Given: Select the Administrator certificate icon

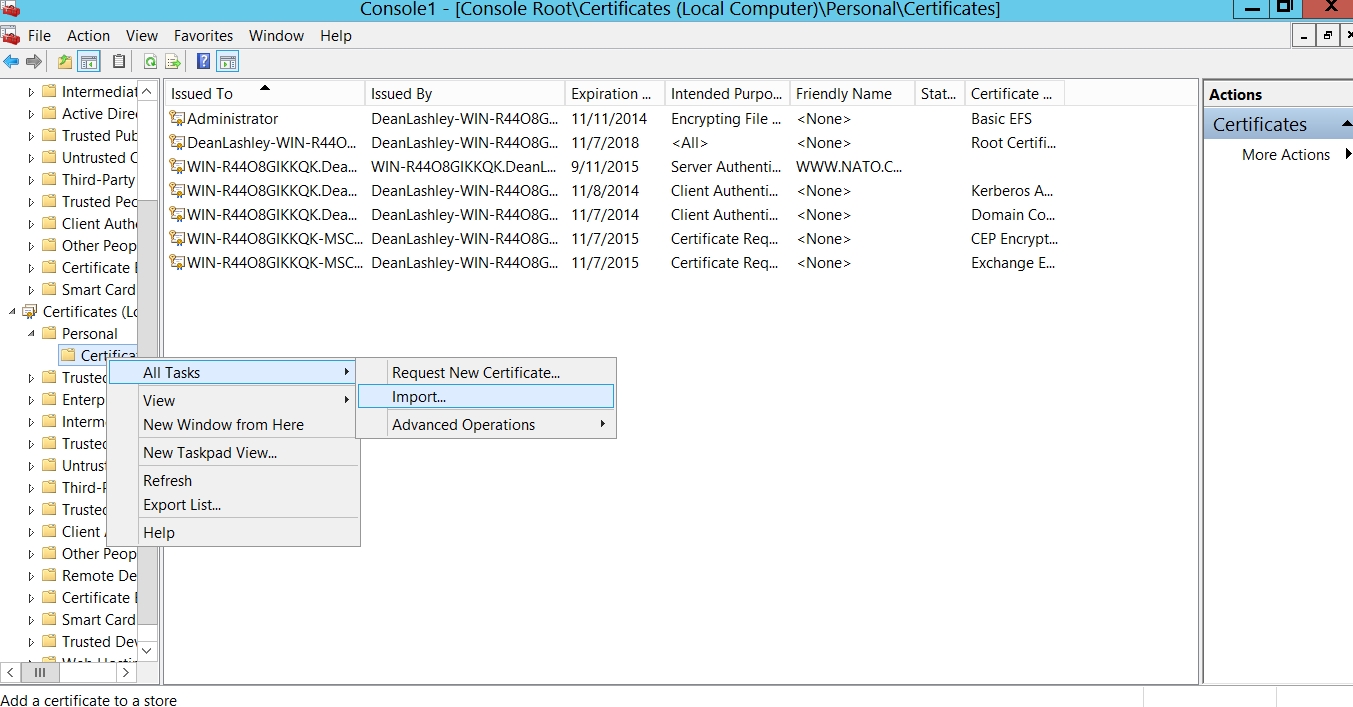Looking at the screenshot, I should point(177,119).
